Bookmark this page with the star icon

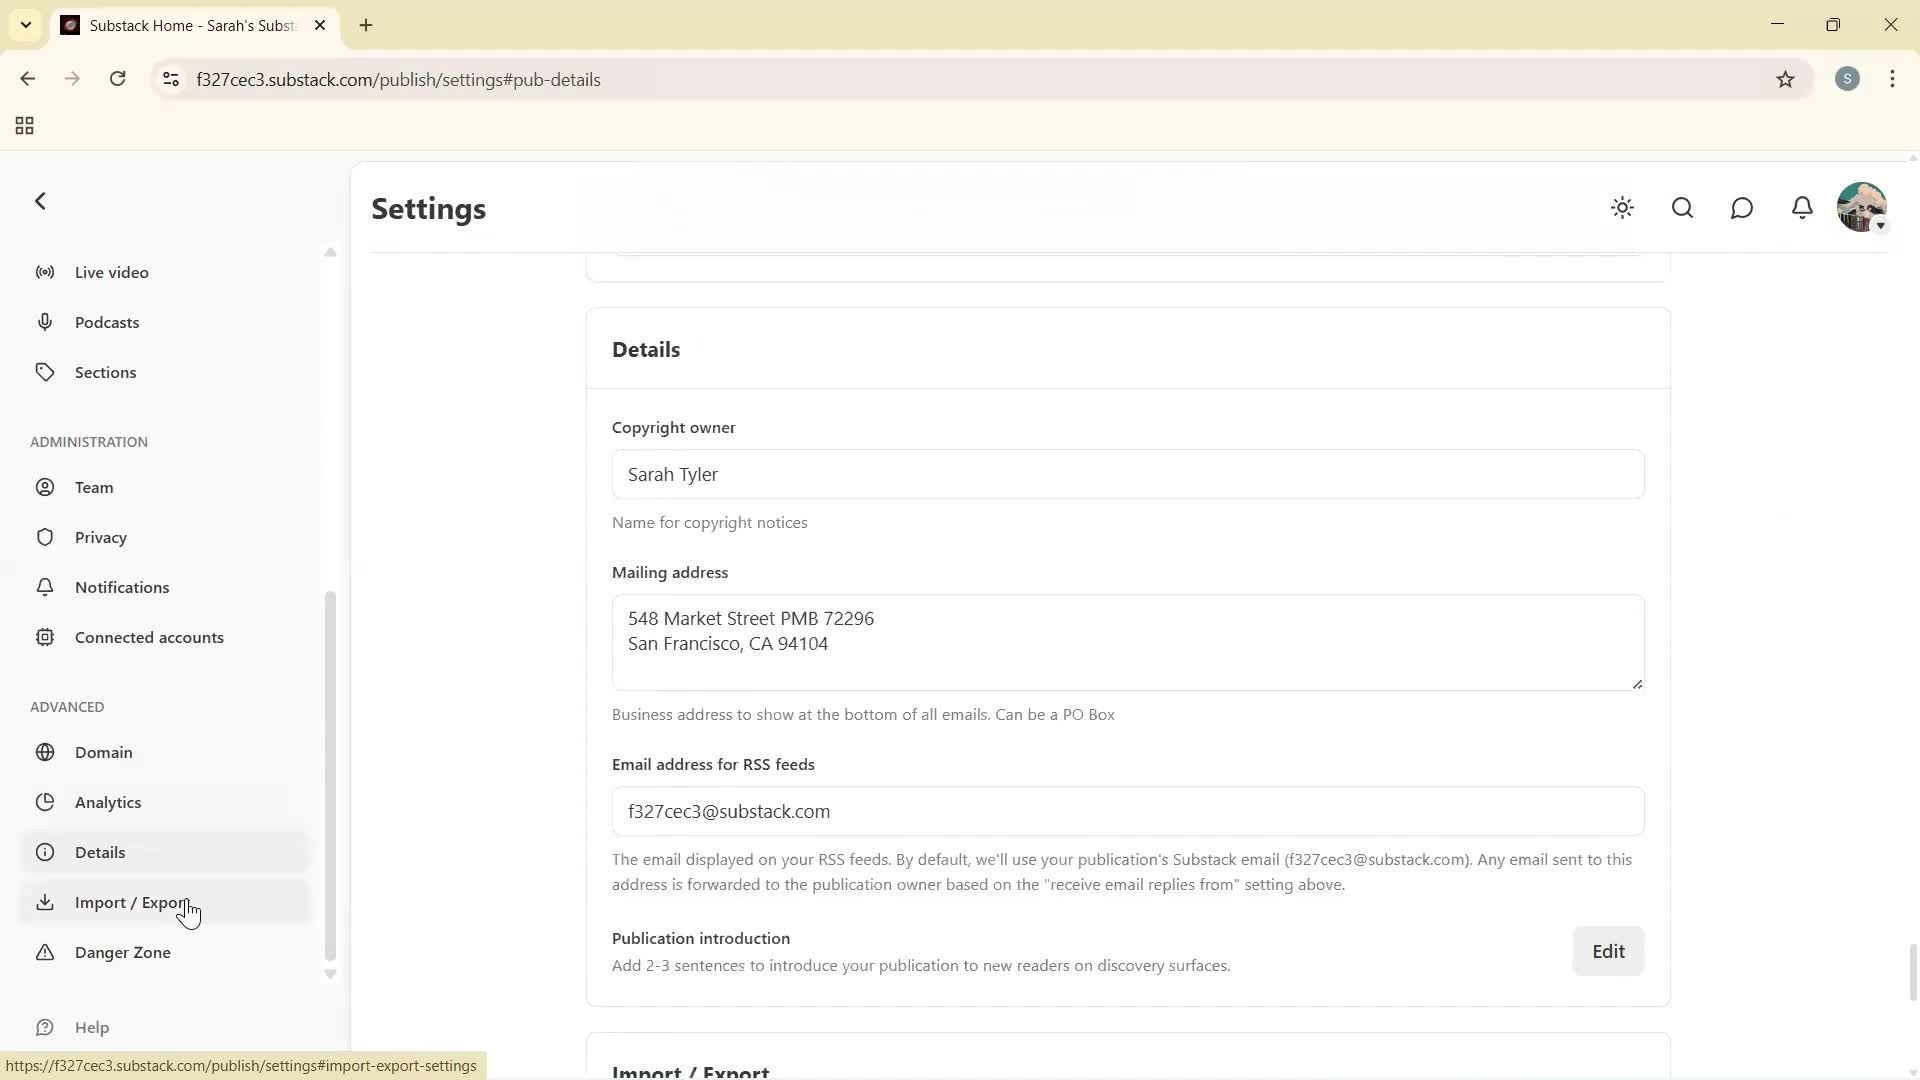click(1786, 79)
